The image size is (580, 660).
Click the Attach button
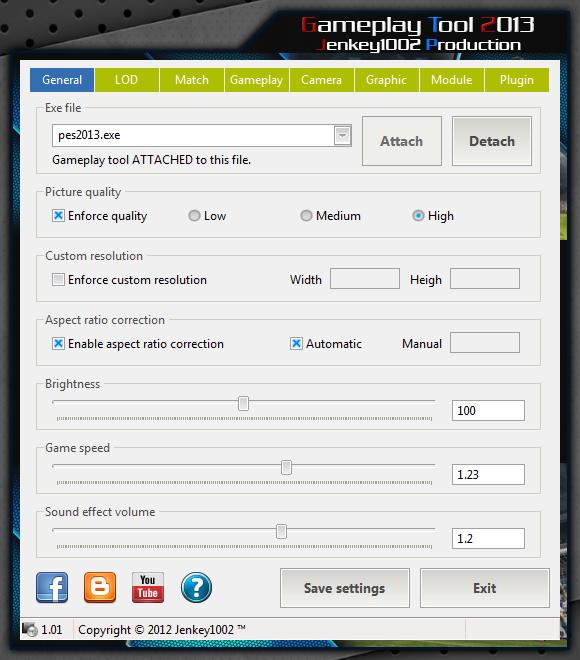[402, 141]
